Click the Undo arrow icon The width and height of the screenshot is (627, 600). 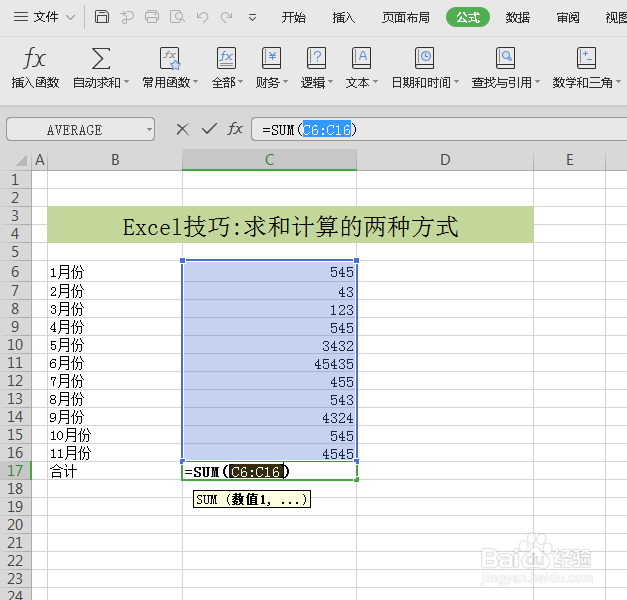(x=202, y=17)
